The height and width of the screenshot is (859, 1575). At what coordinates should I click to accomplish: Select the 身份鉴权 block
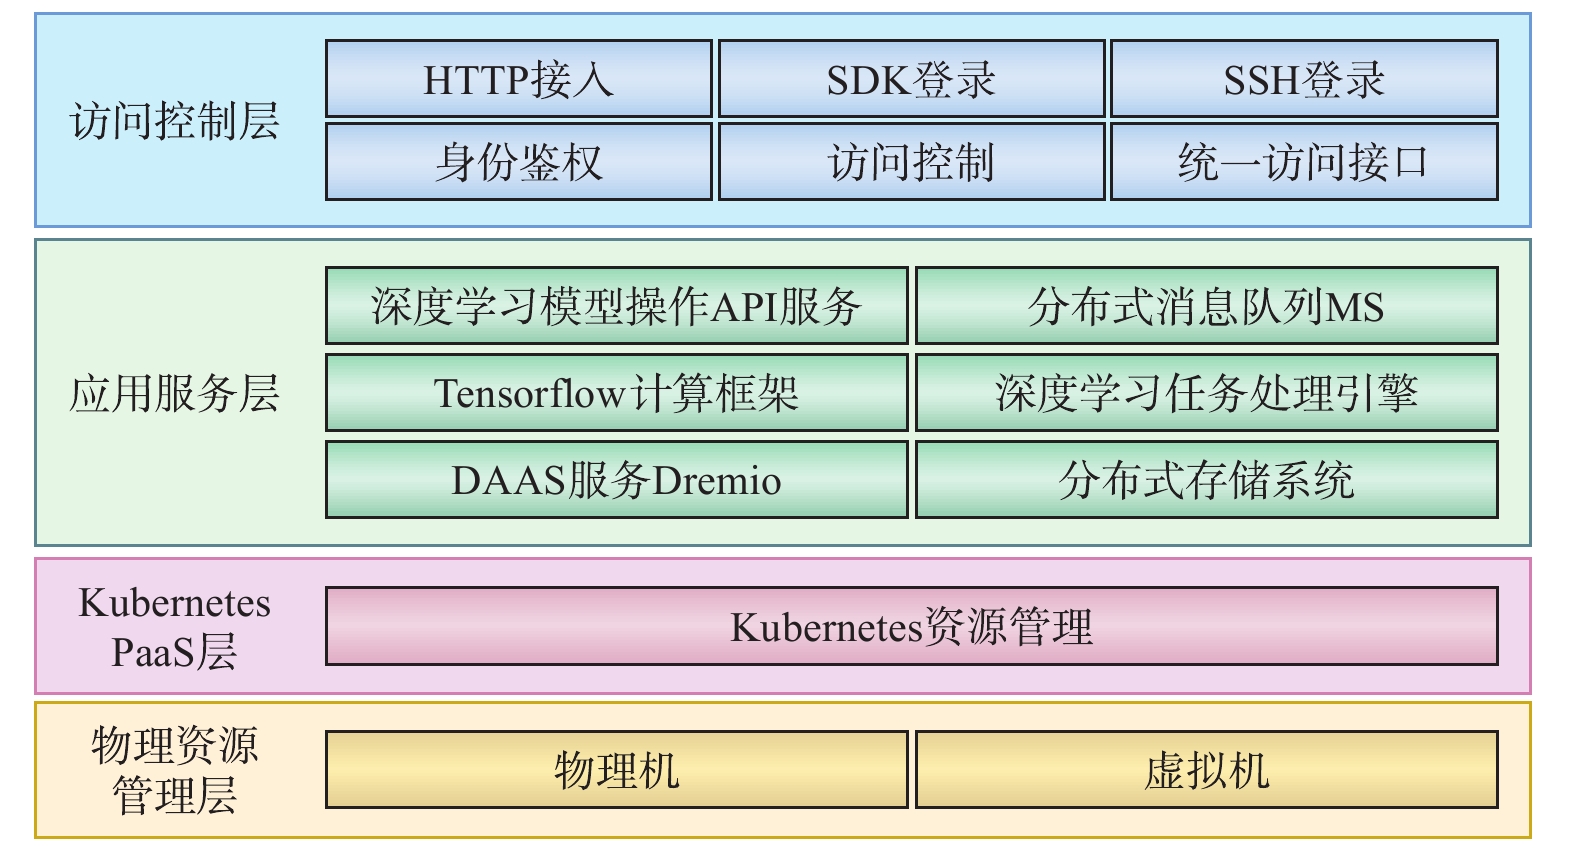(x=518, y=162)
